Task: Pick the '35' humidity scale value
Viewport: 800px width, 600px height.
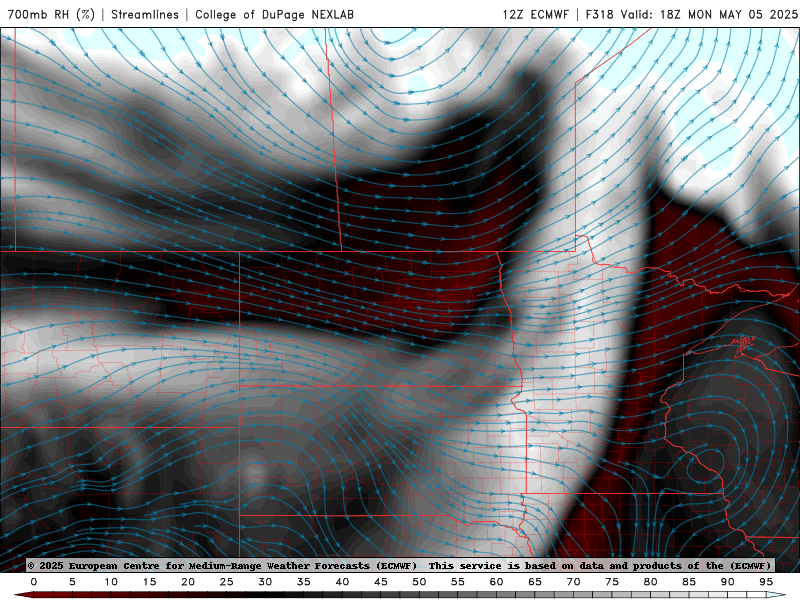Action: pos(304,582)
